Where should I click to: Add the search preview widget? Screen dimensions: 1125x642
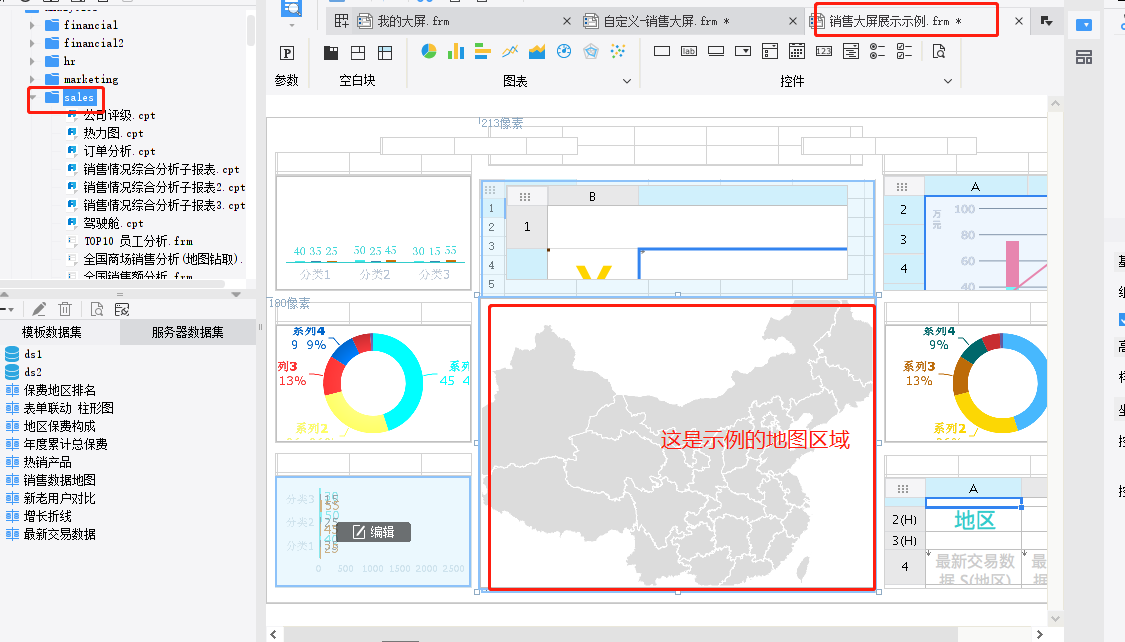point(938,51)
